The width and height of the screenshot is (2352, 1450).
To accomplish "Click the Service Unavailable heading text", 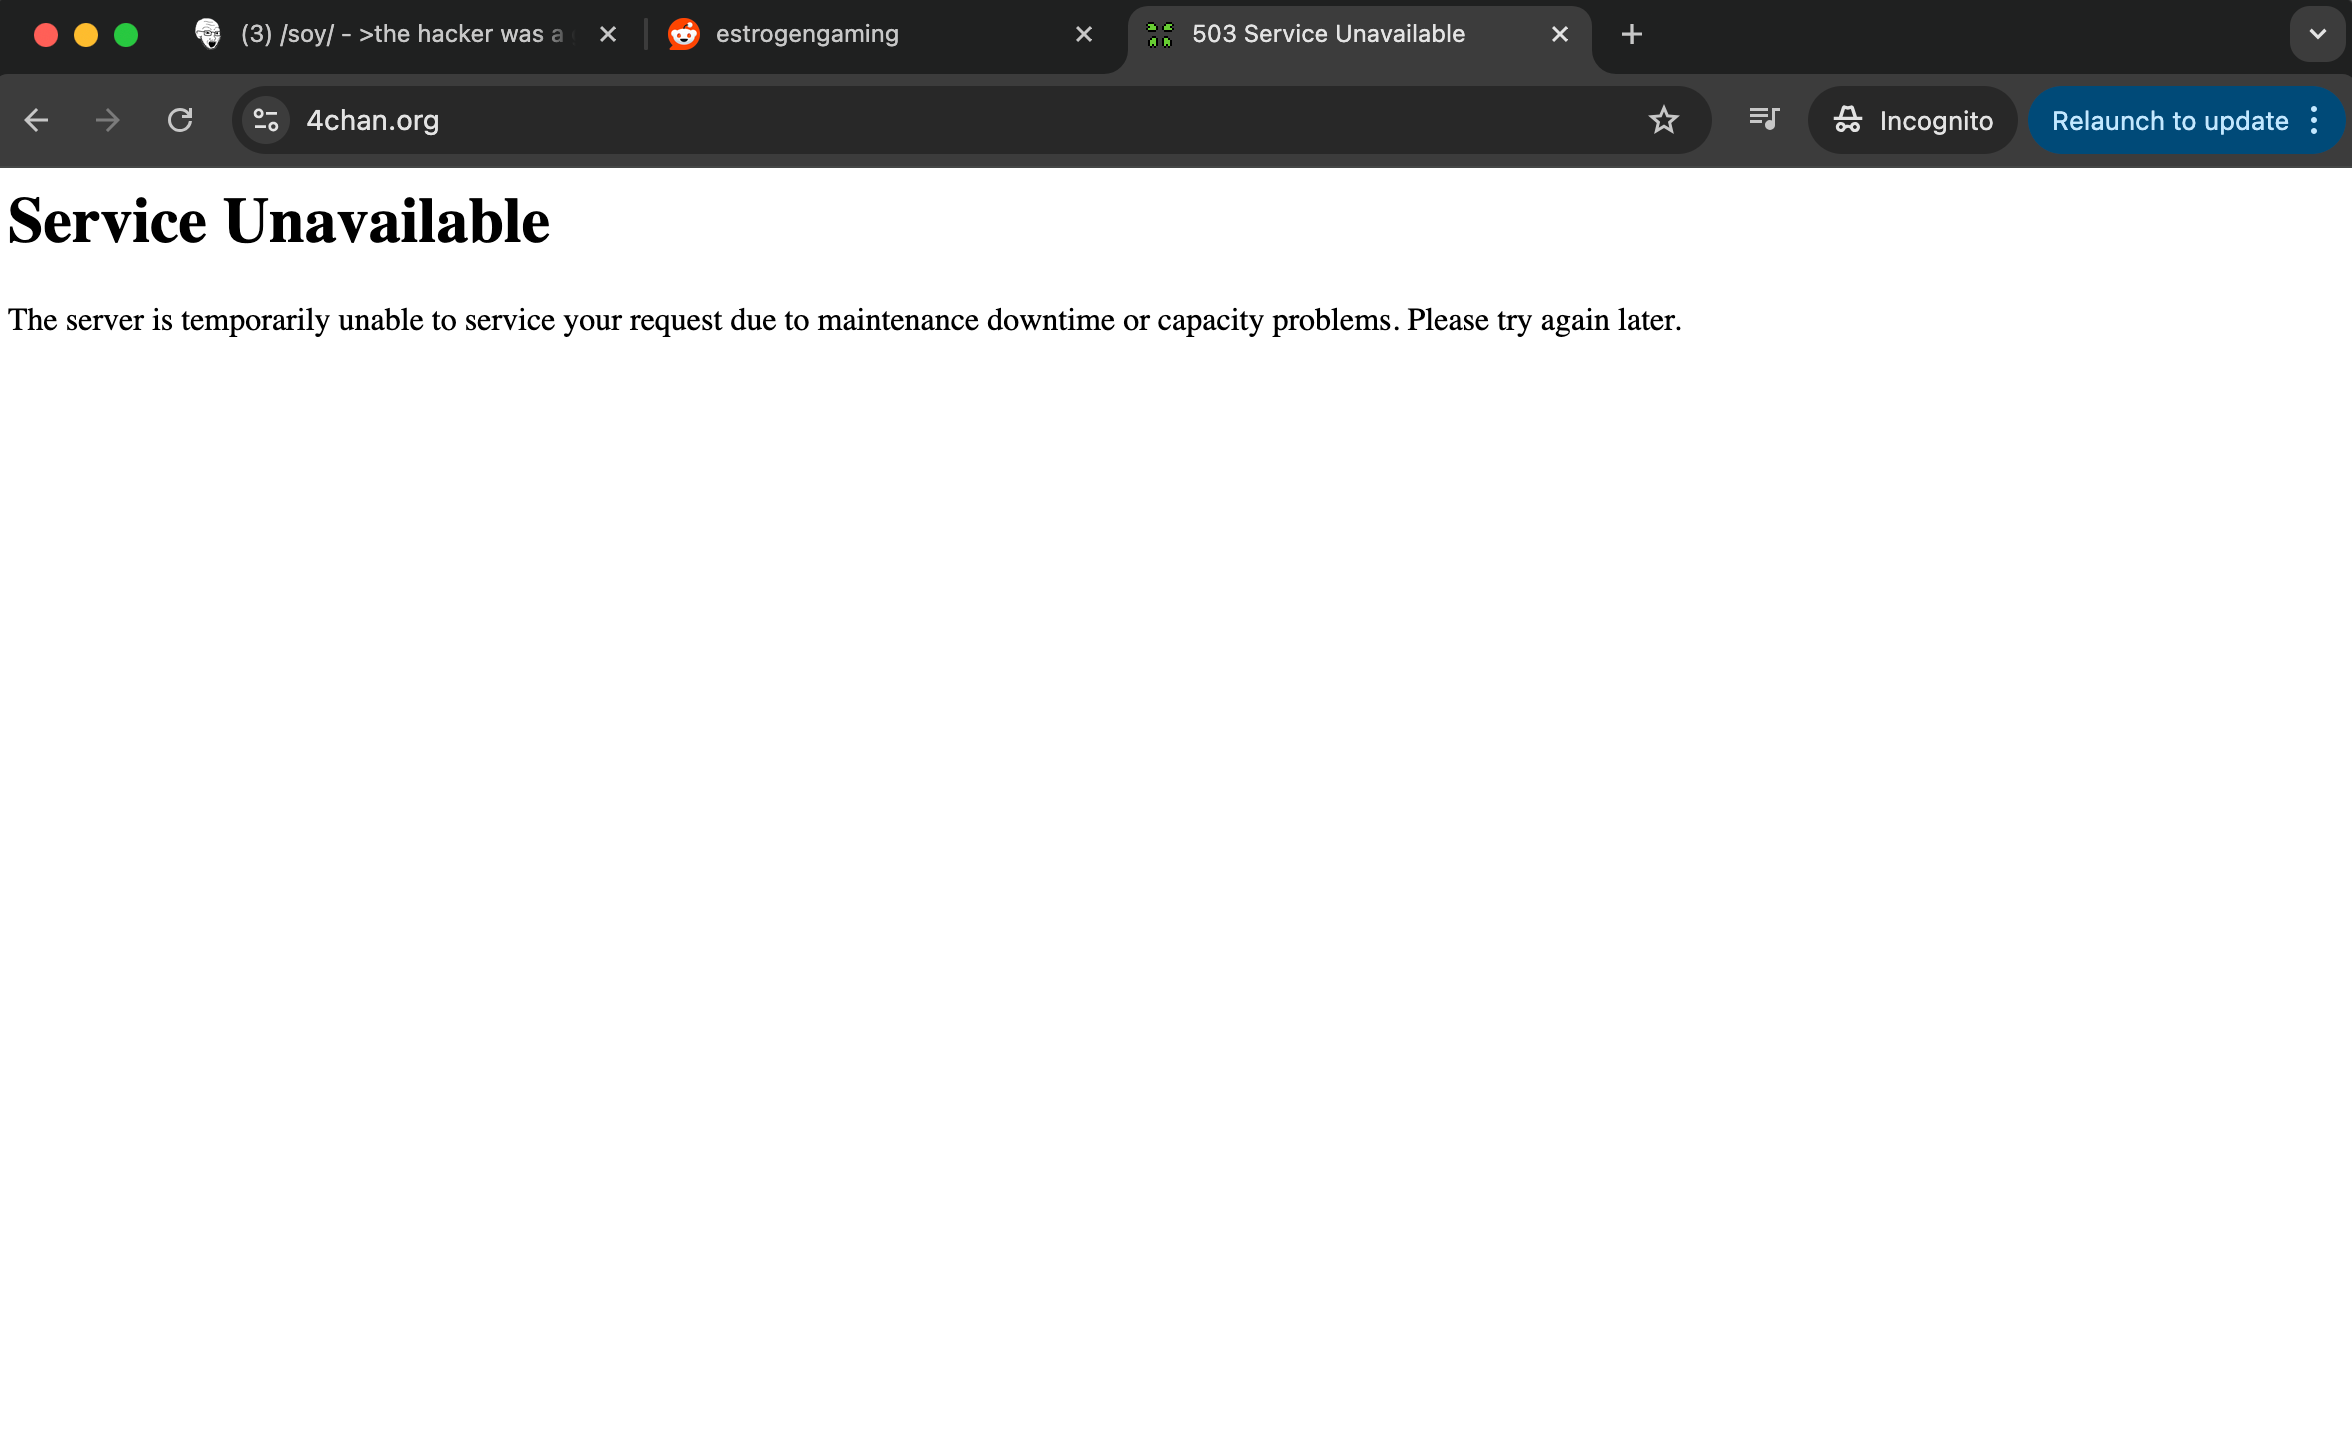I will [x=279, y=221].
